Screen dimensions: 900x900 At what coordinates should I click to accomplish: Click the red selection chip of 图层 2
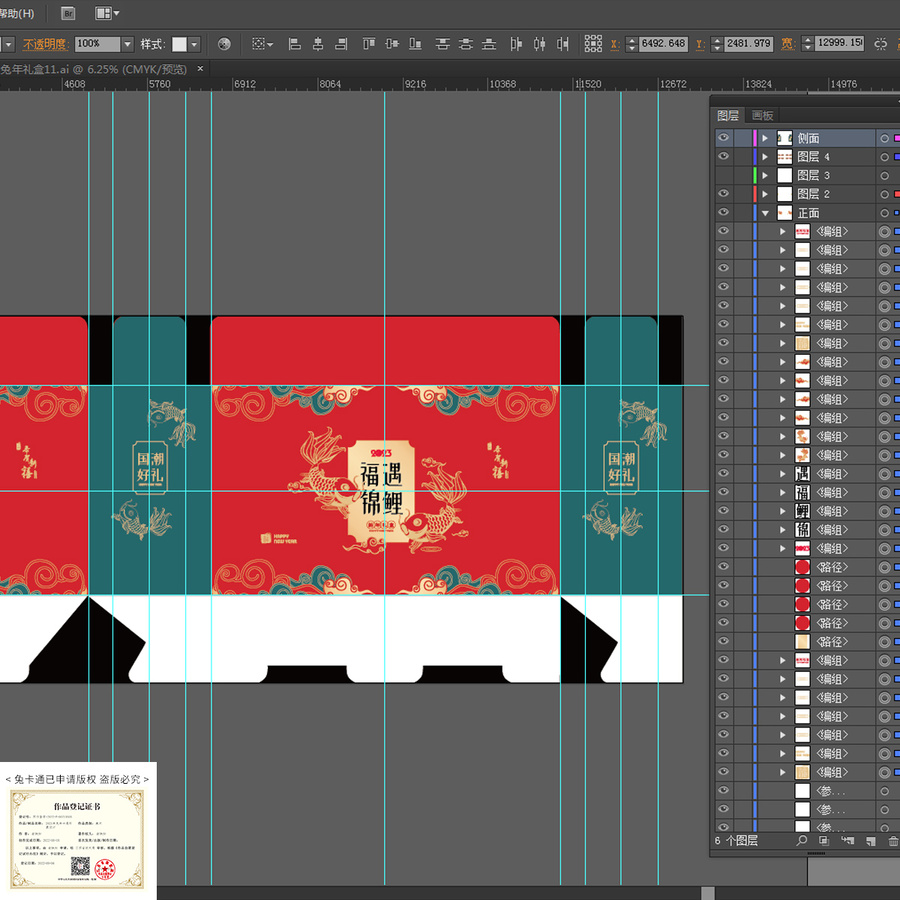click(897, 194)
